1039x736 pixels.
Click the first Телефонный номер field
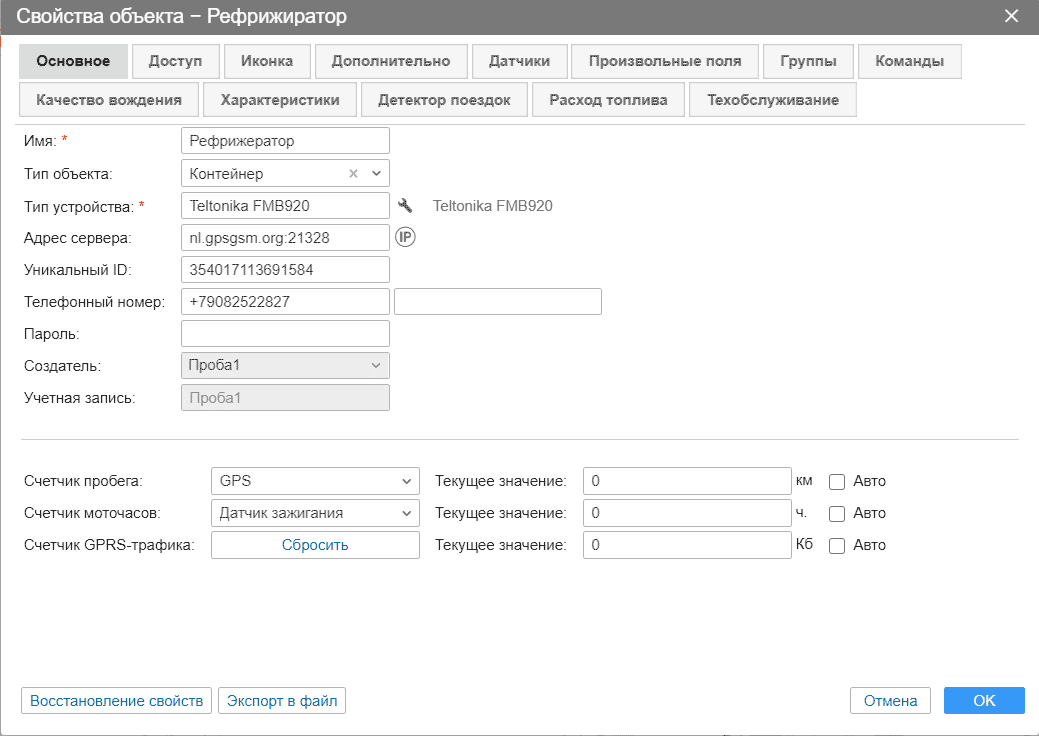coord(286,301)
